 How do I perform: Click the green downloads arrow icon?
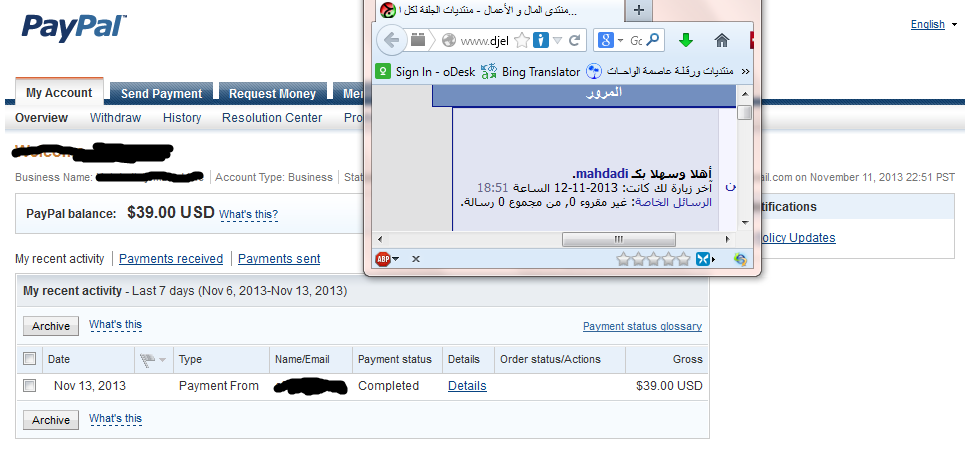click(685, 40)
